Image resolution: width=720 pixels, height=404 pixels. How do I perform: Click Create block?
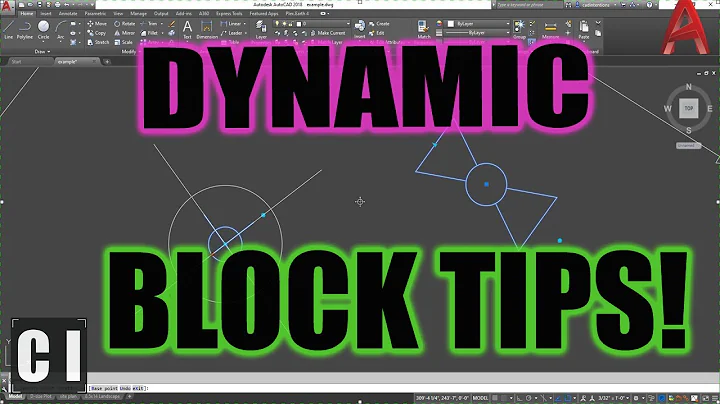tap(379, 23)
